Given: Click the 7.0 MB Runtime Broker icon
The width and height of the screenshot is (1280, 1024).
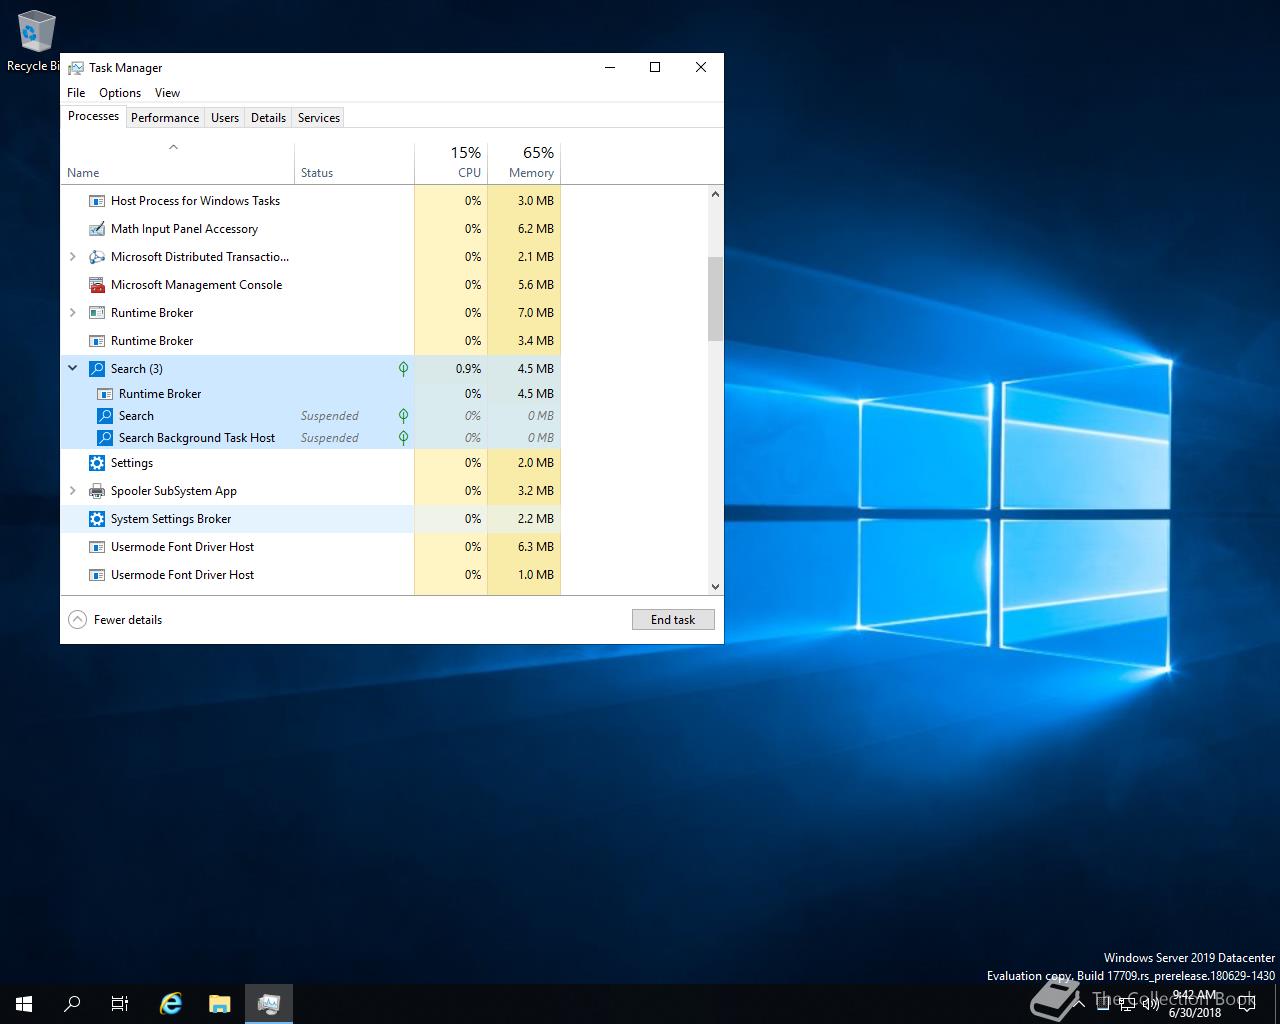Looking at the screenshot, I should pyautogui.click(x=97, y=313).
